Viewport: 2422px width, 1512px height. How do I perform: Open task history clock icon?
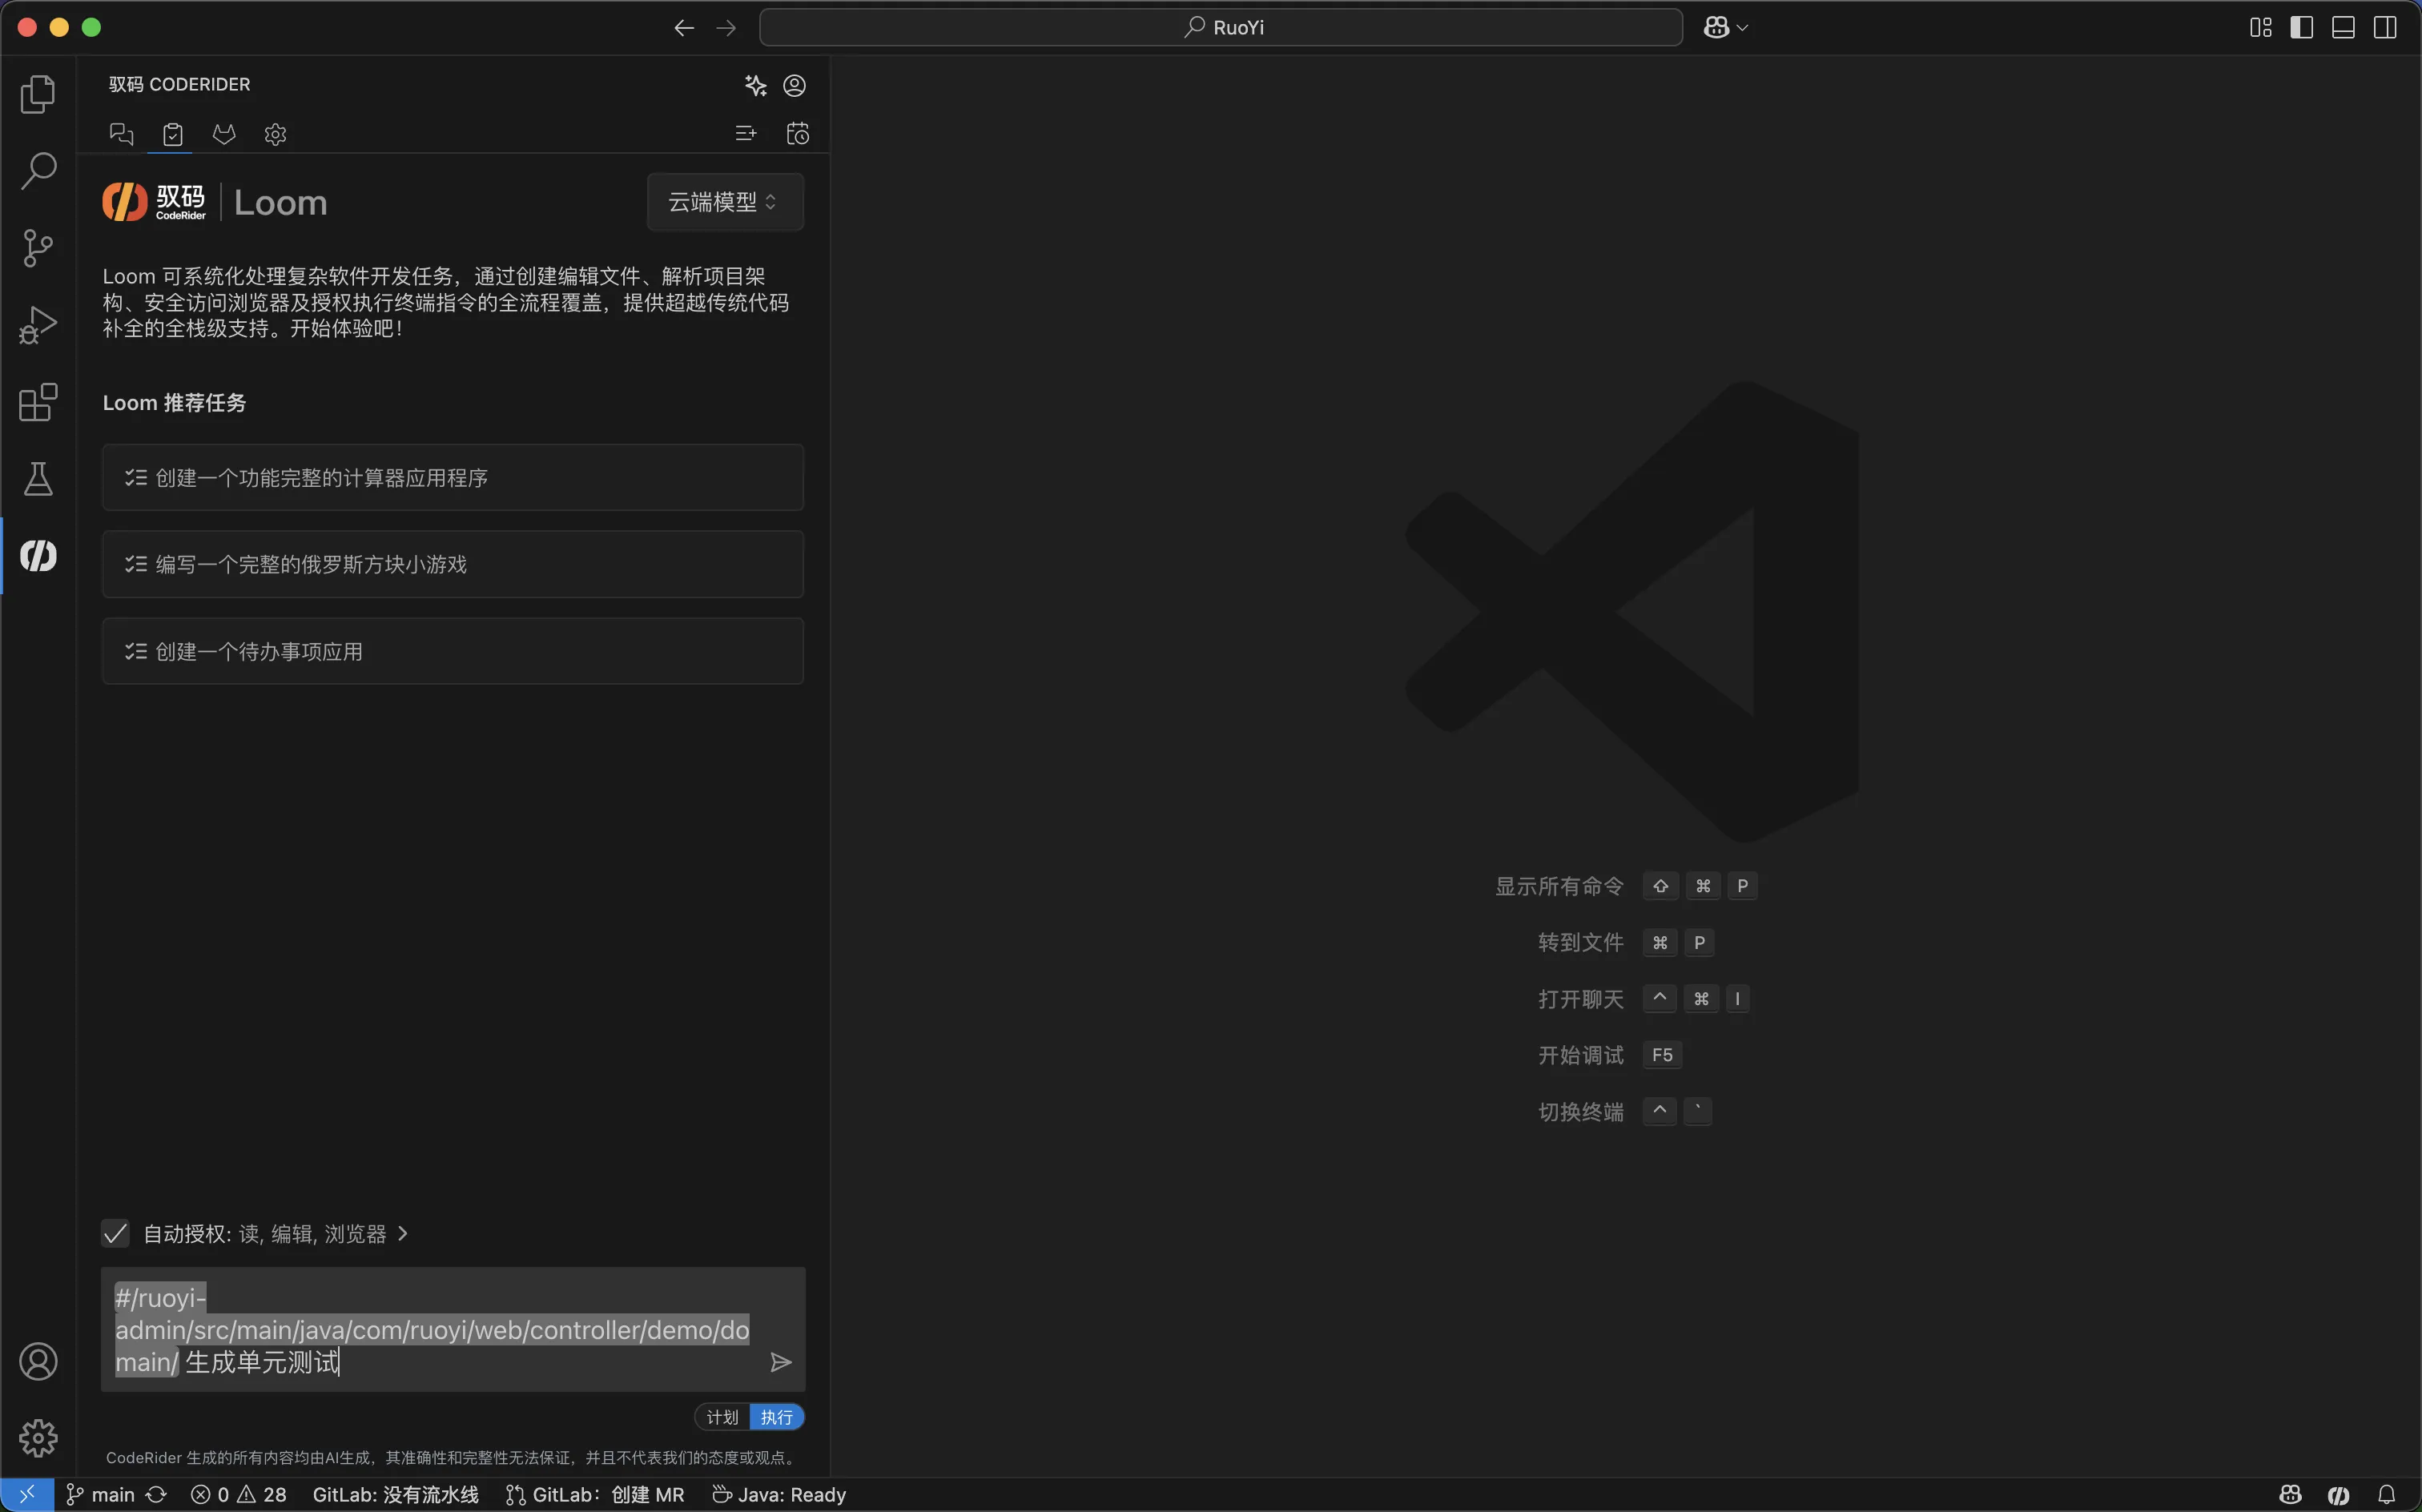tap(797, 134)
